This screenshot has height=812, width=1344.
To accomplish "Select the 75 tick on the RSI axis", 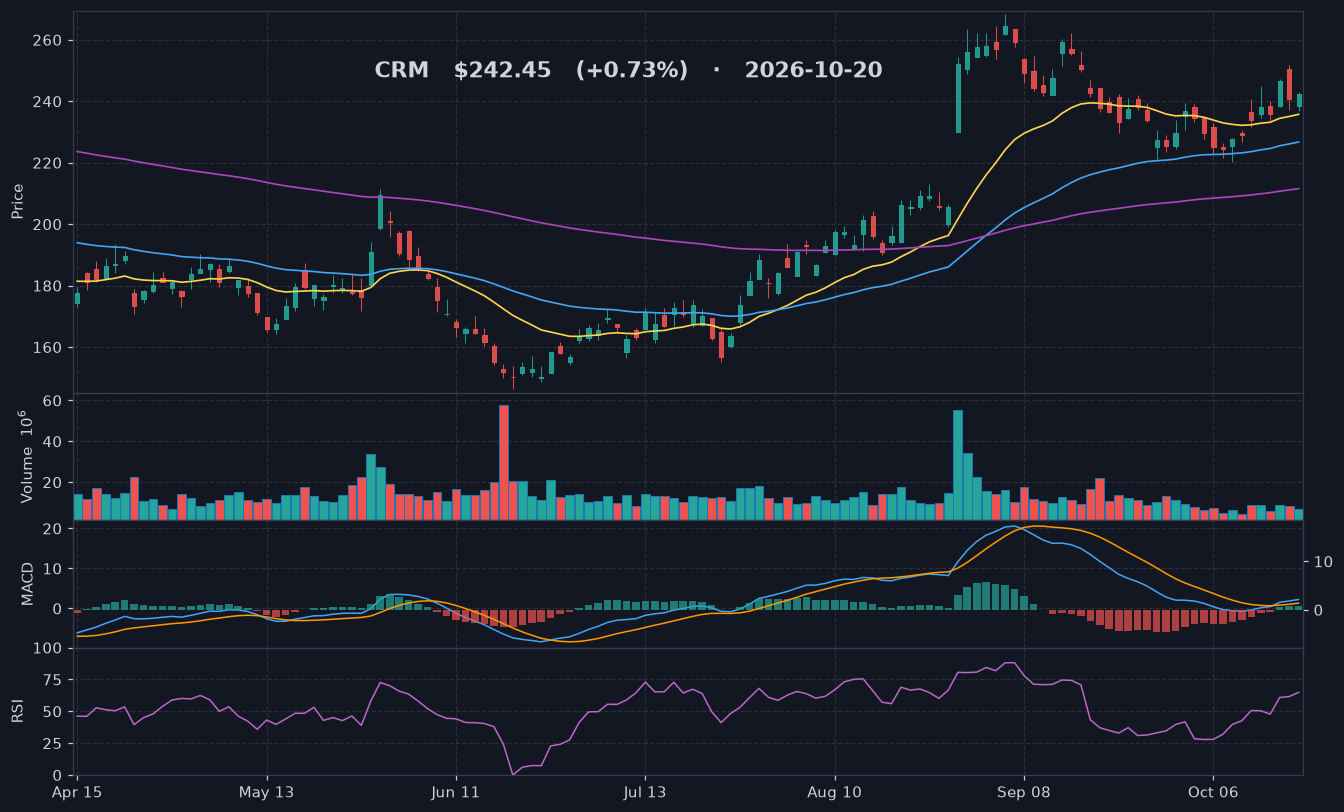I will [54, 681].
